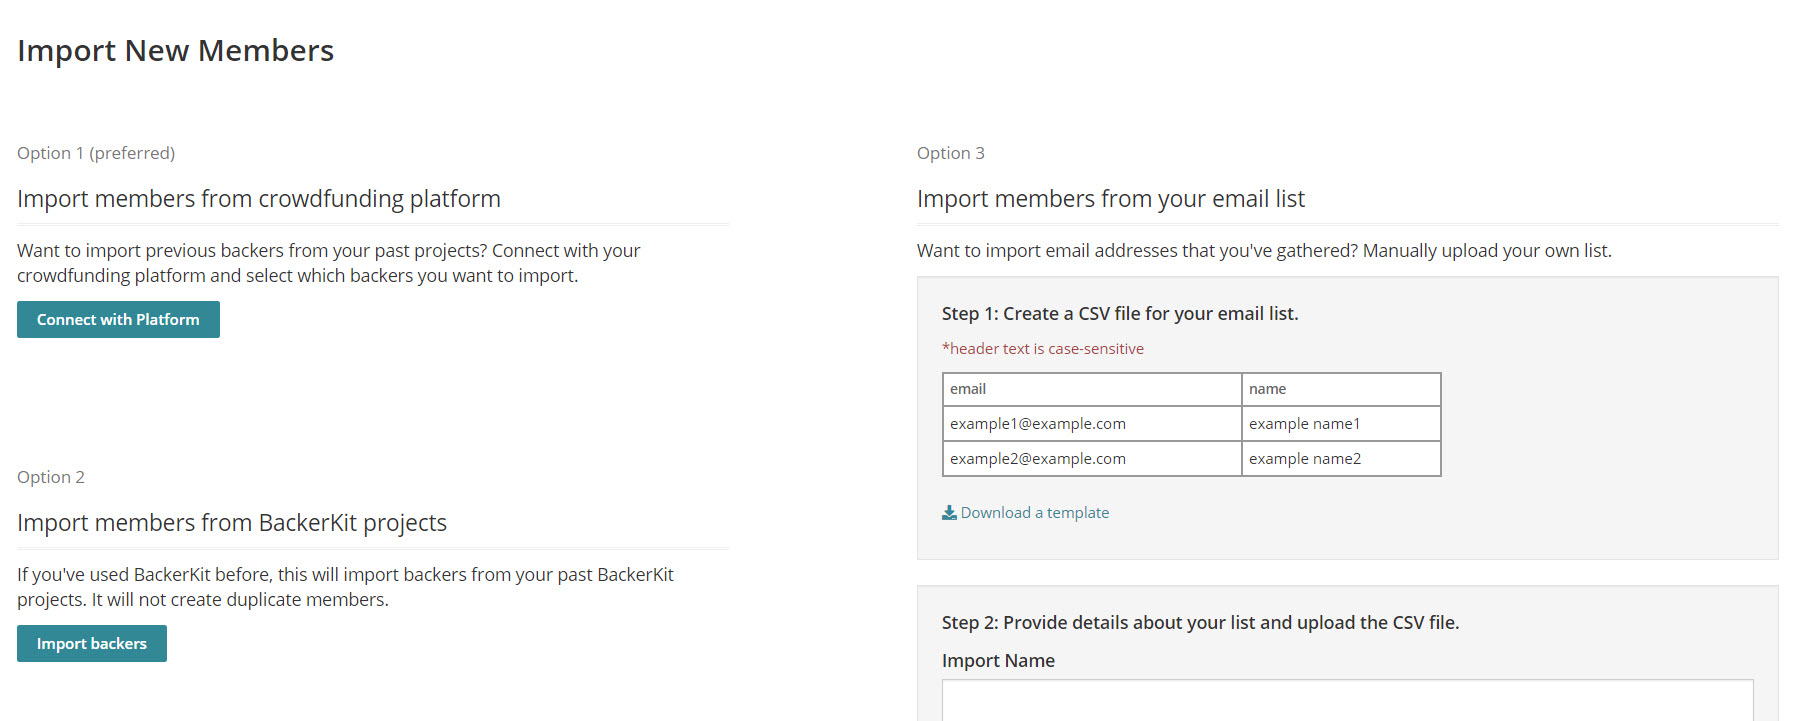Click the download icon beside template link

(x=949, y=513)
